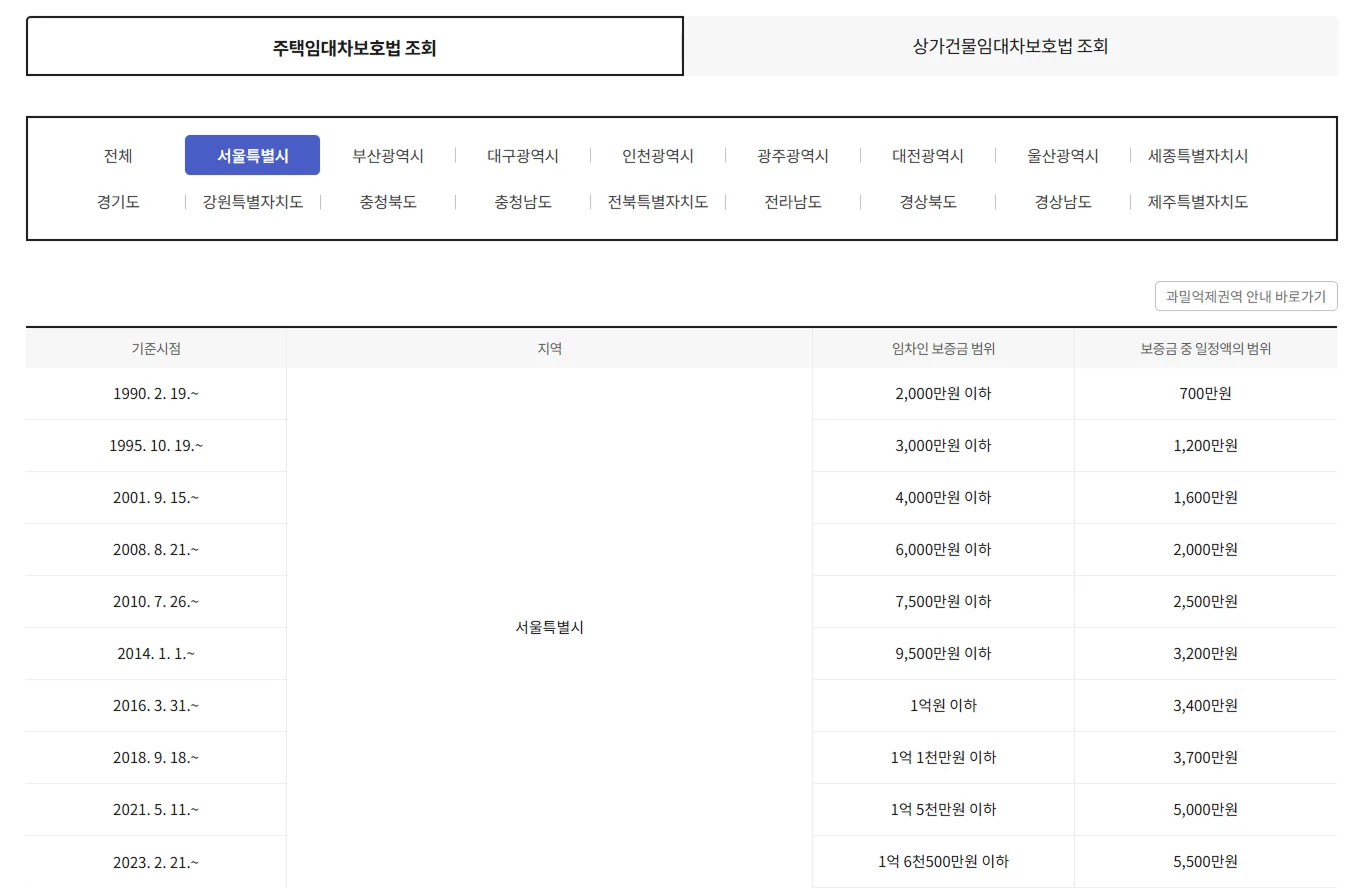Viewport: 1355px width, 894px height.
Task: Select 대전광역시 region
Action: coord(928,156)
